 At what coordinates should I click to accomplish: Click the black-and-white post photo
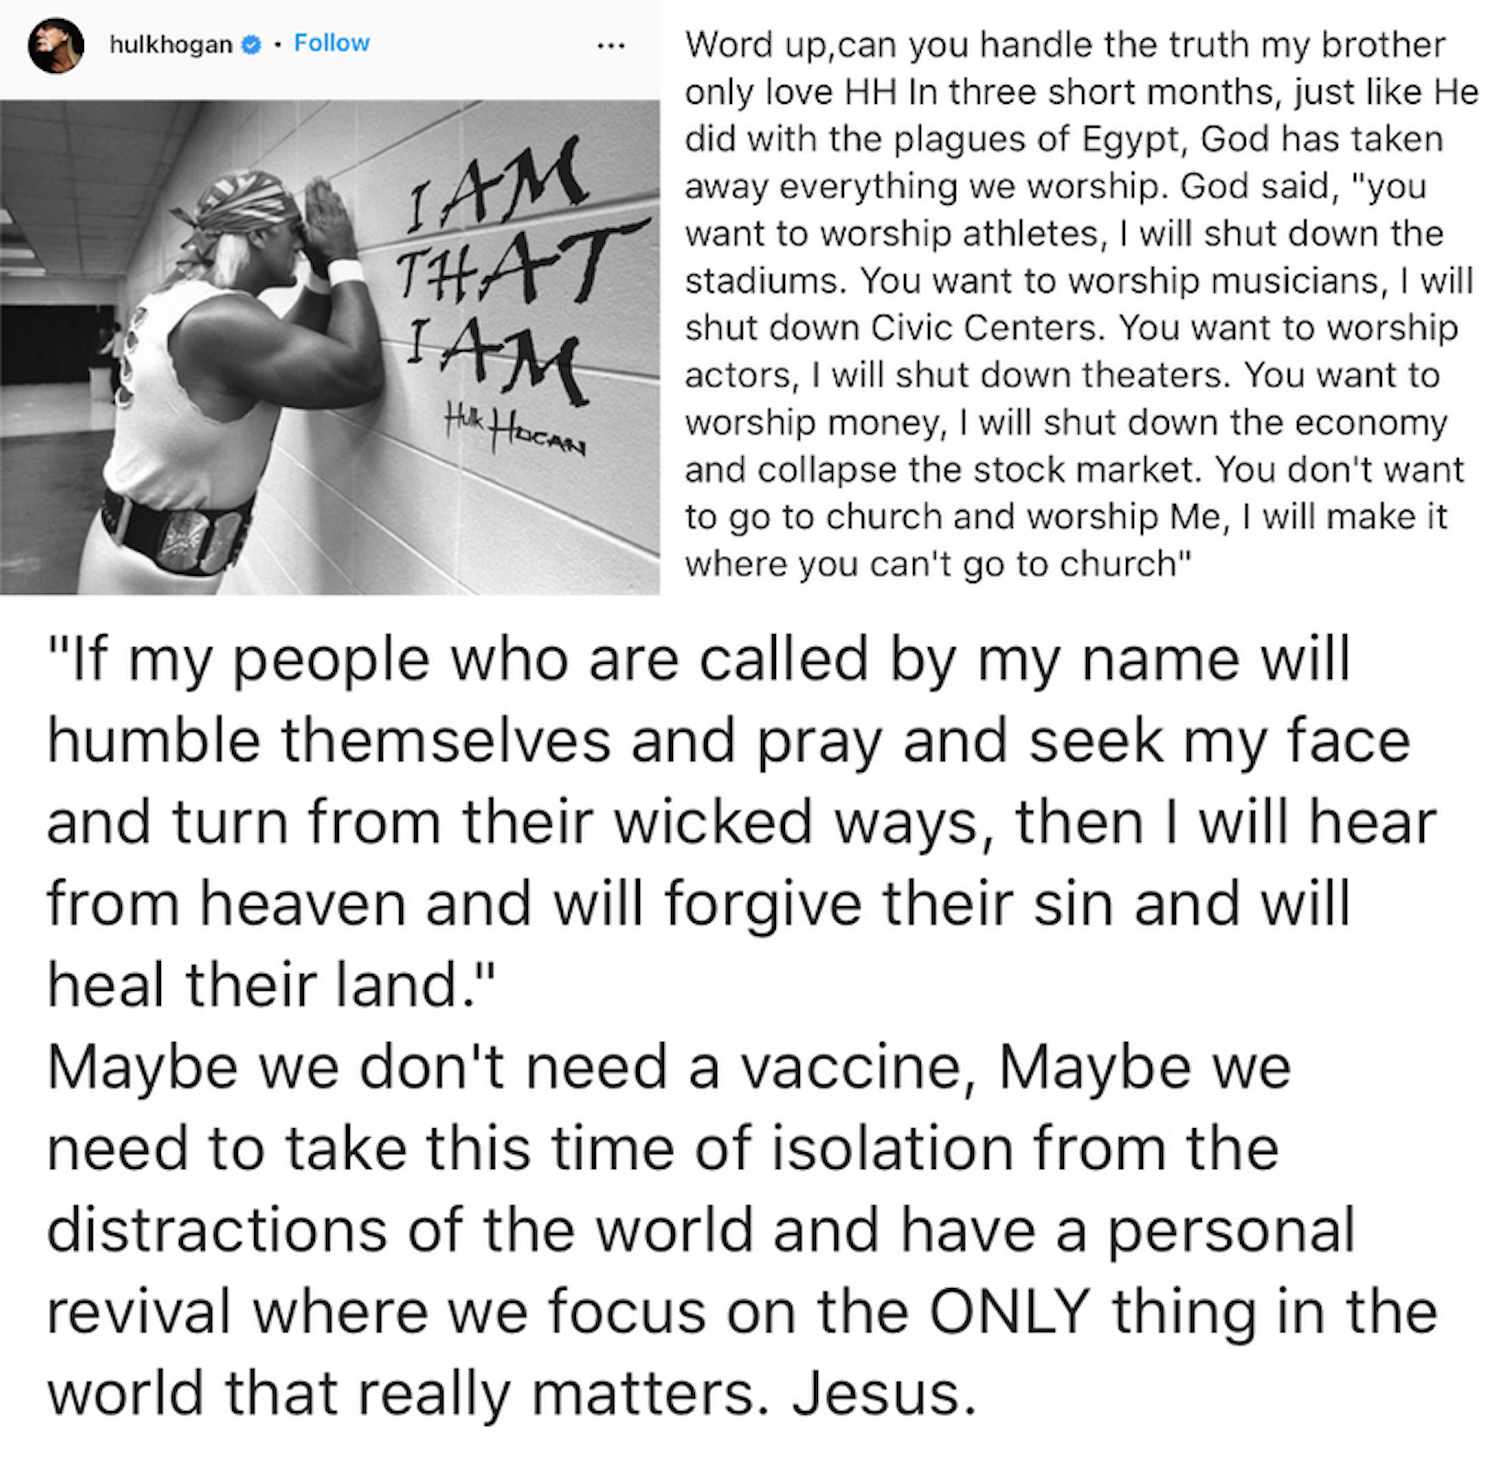(x=330, y=347)
